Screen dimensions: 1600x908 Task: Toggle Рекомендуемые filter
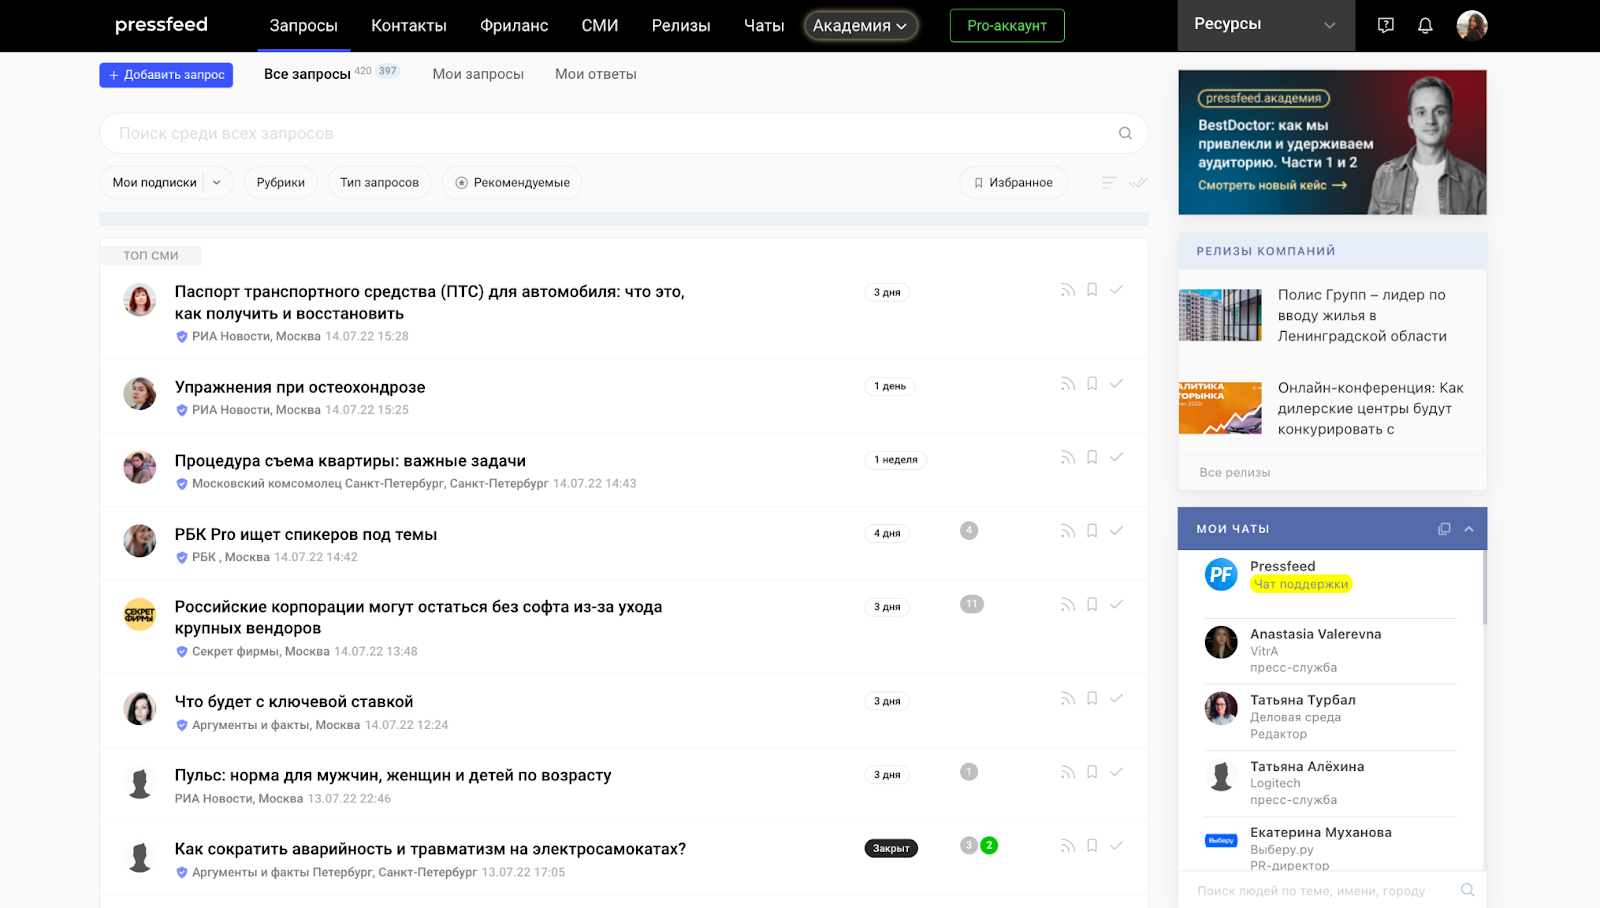click(512, 183)
